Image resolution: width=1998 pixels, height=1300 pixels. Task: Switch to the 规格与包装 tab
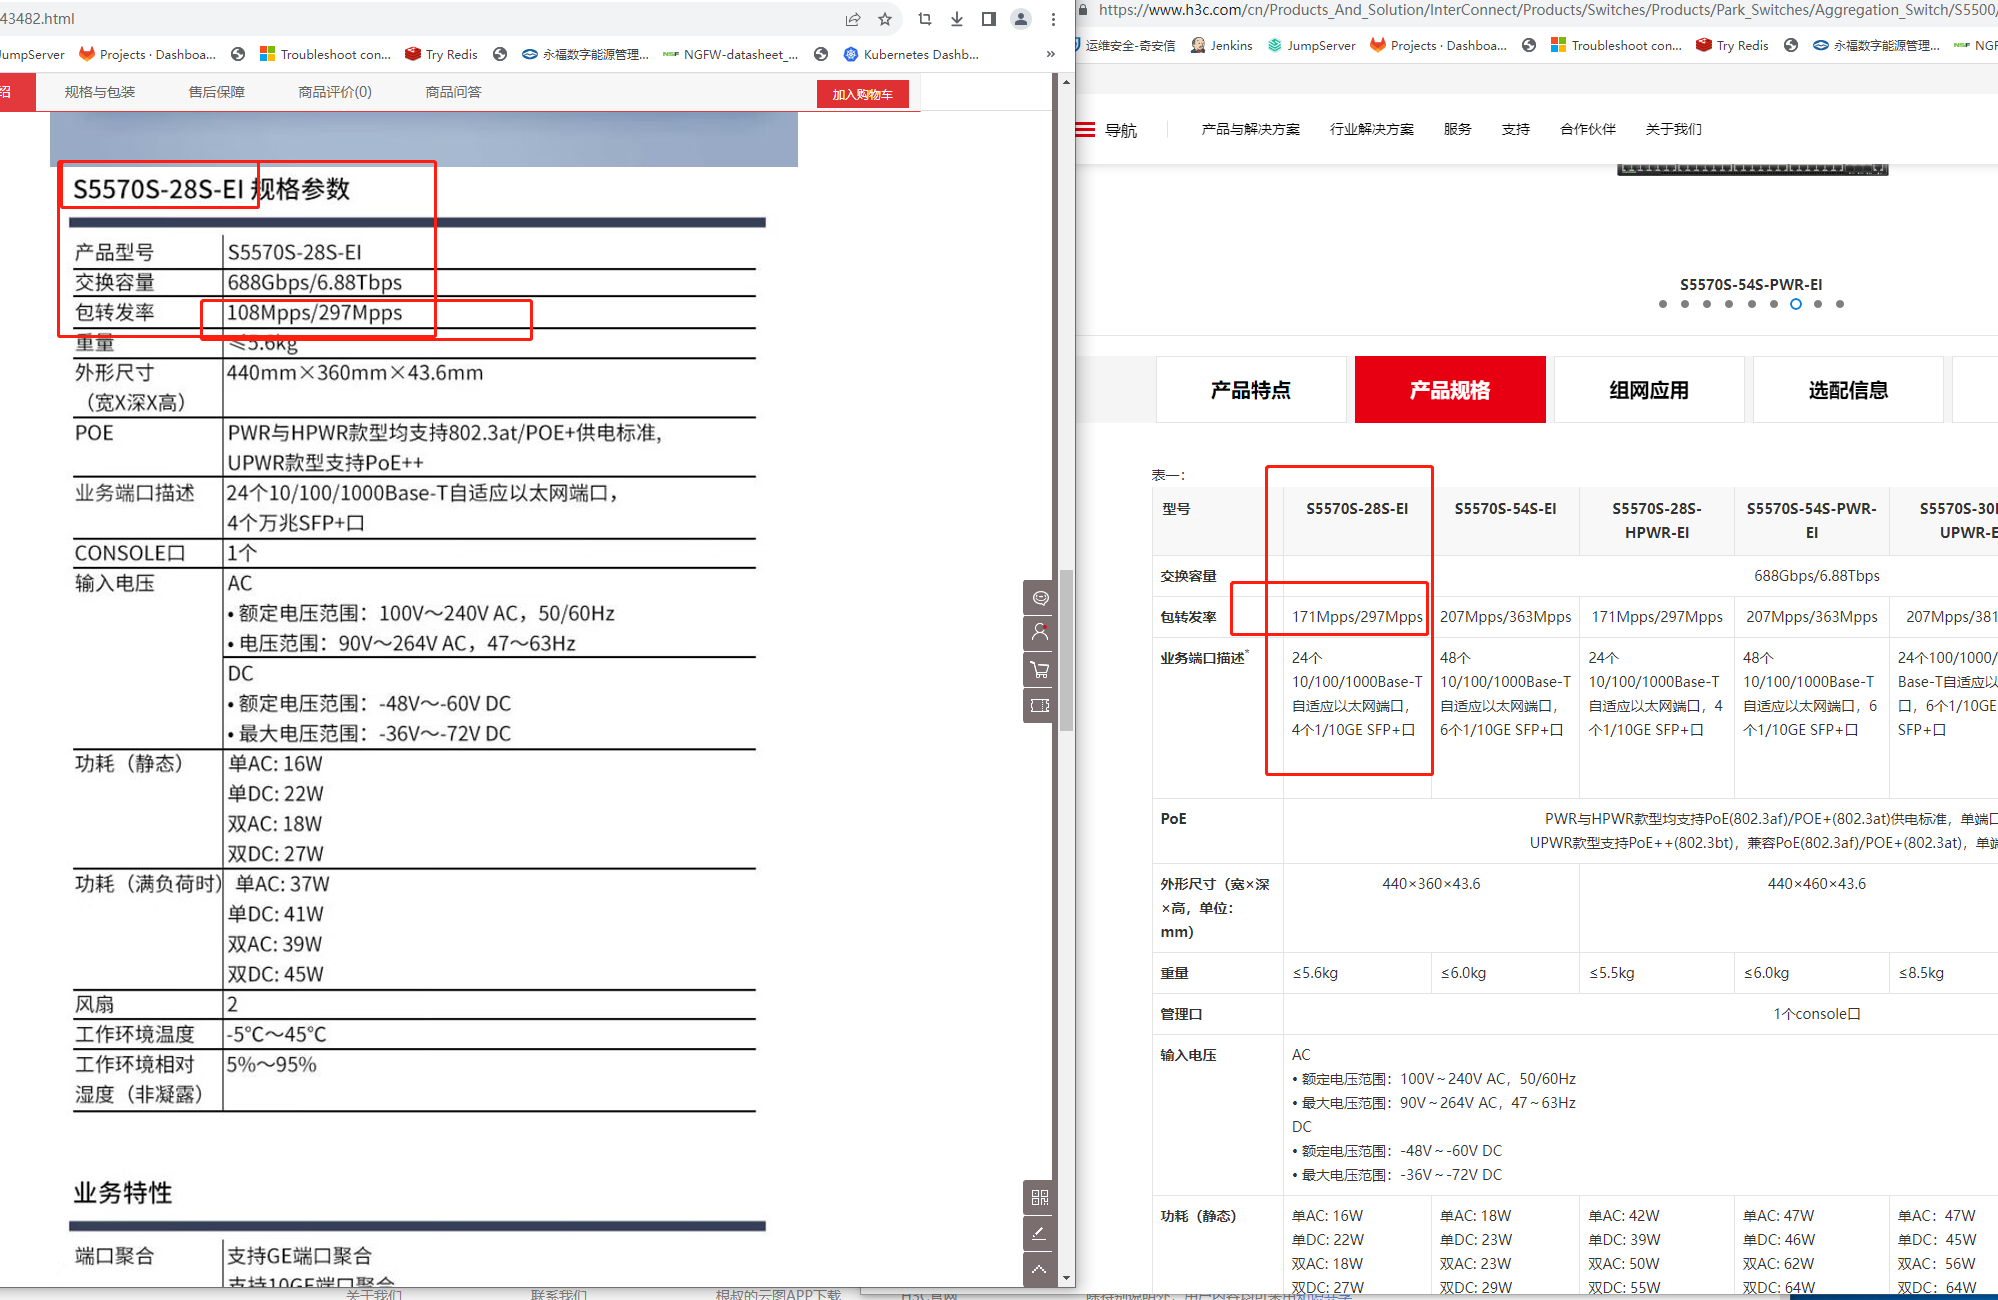coord(100,92)
